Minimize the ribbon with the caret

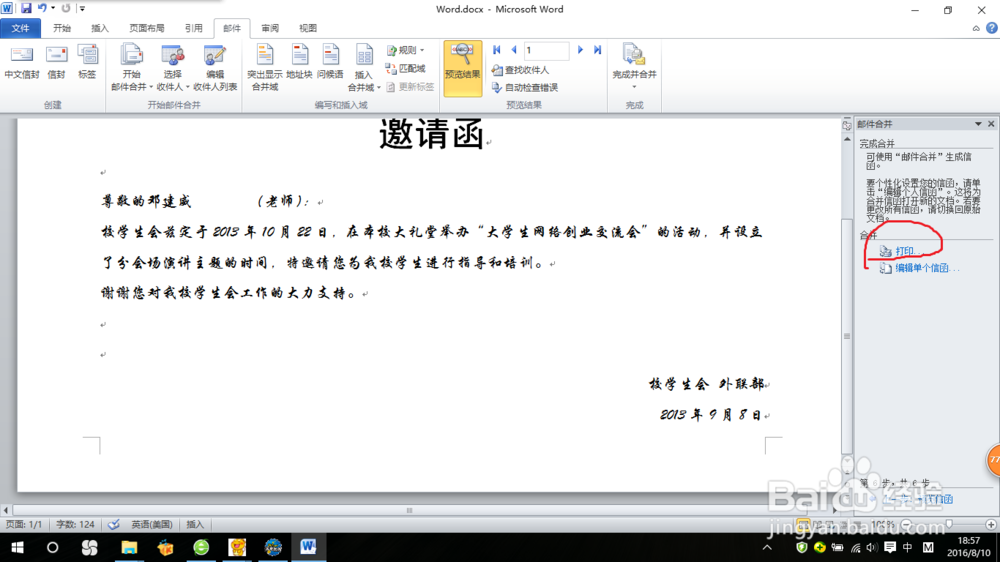coord(976,28)
